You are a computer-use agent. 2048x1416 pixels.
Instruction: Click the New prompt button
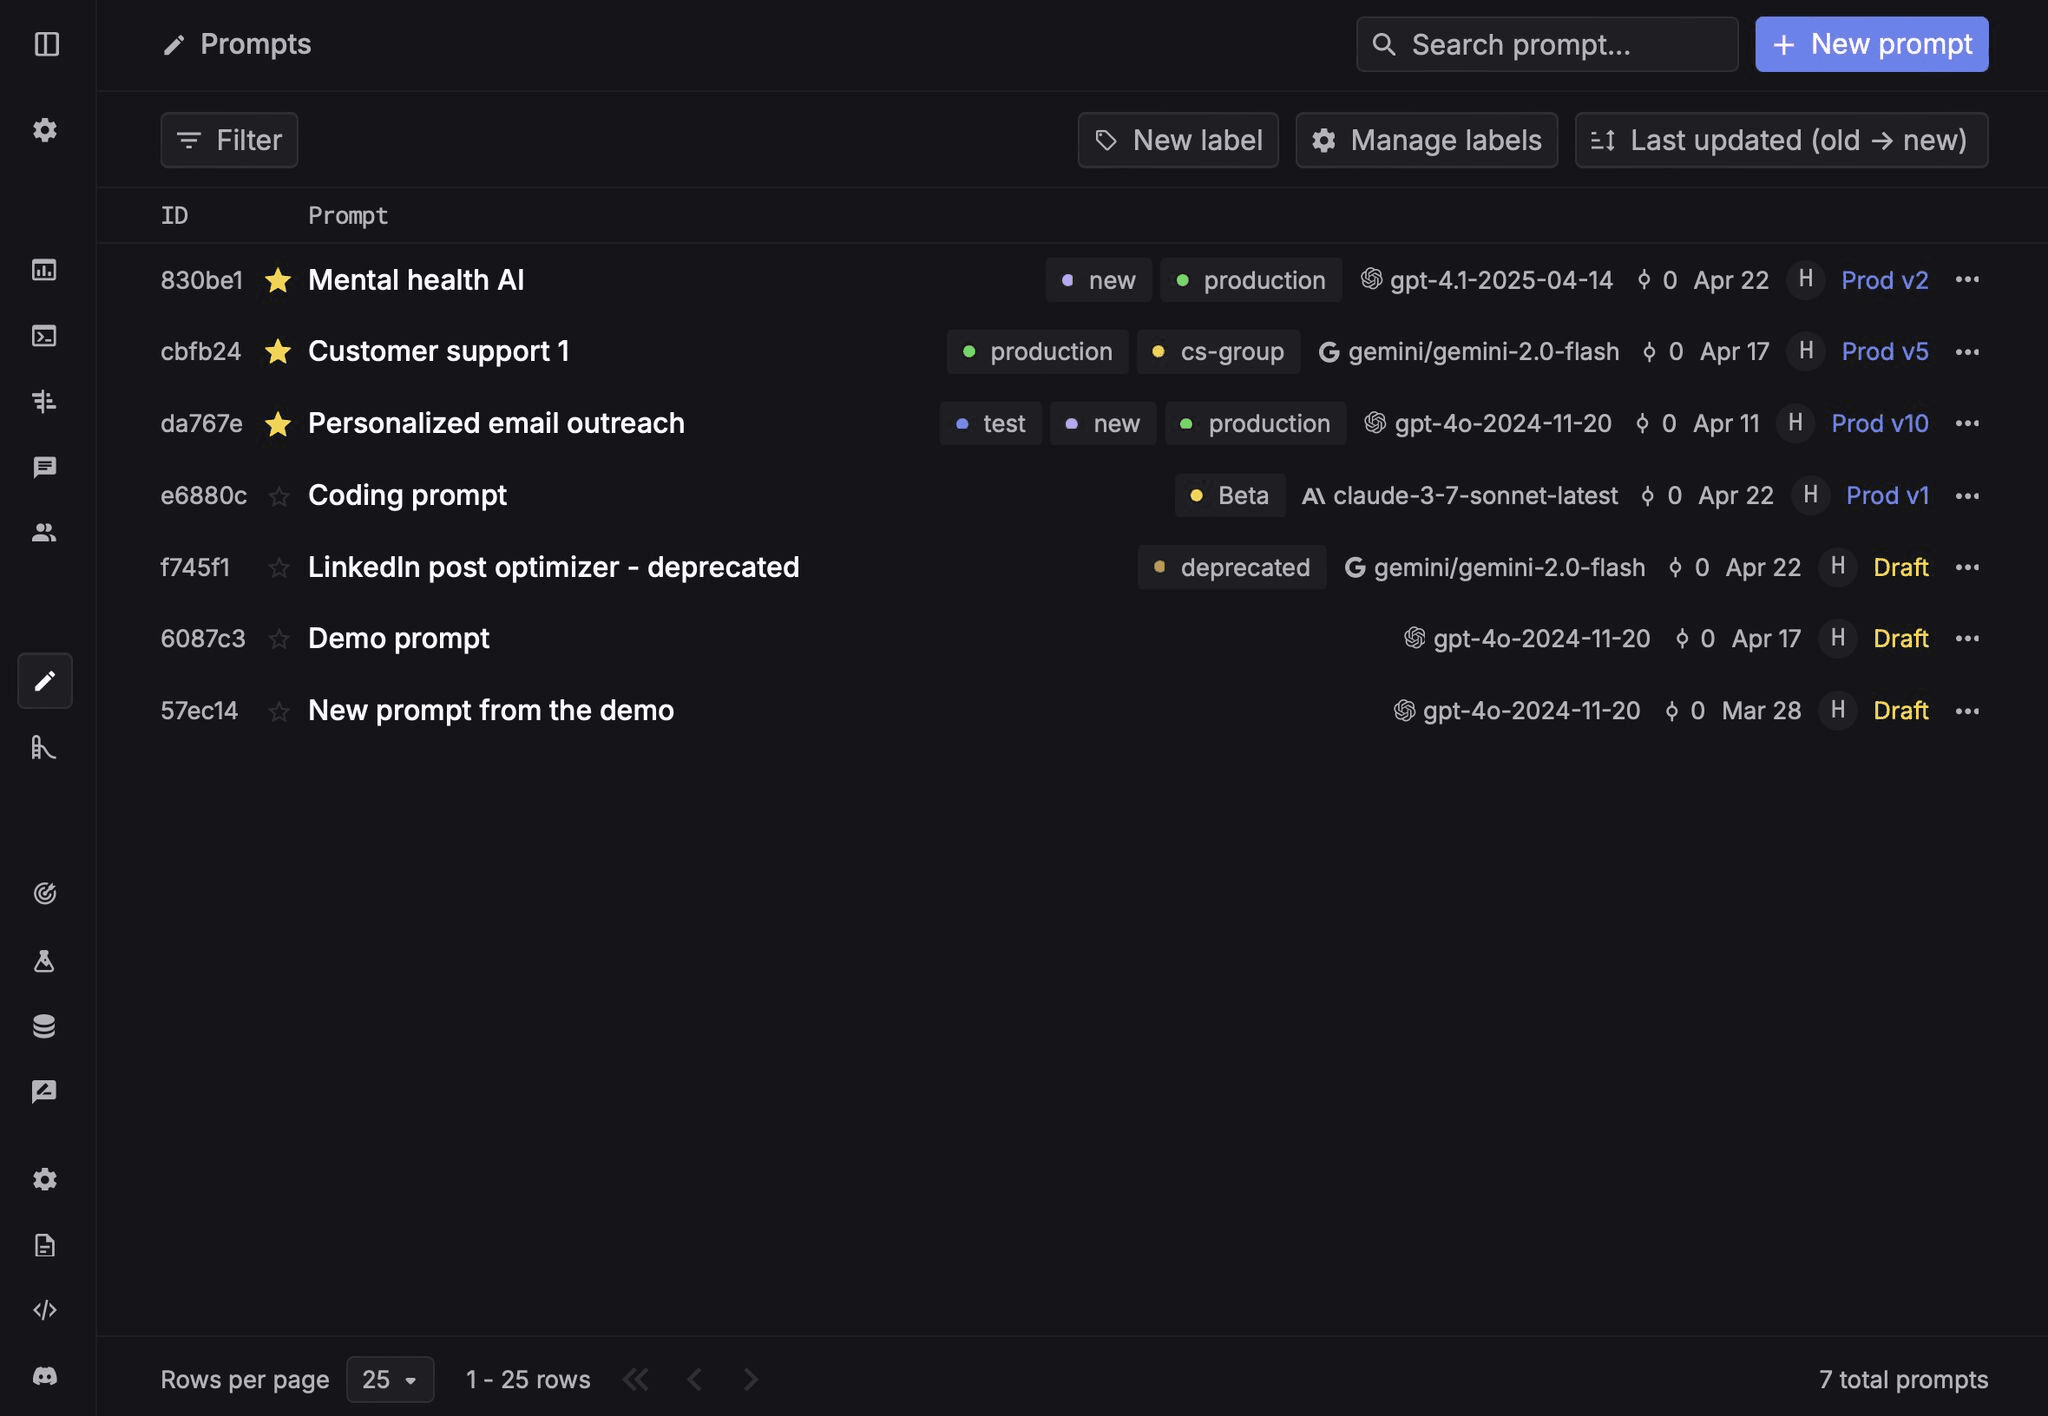pyautogui.click(x=1871, y=44)
